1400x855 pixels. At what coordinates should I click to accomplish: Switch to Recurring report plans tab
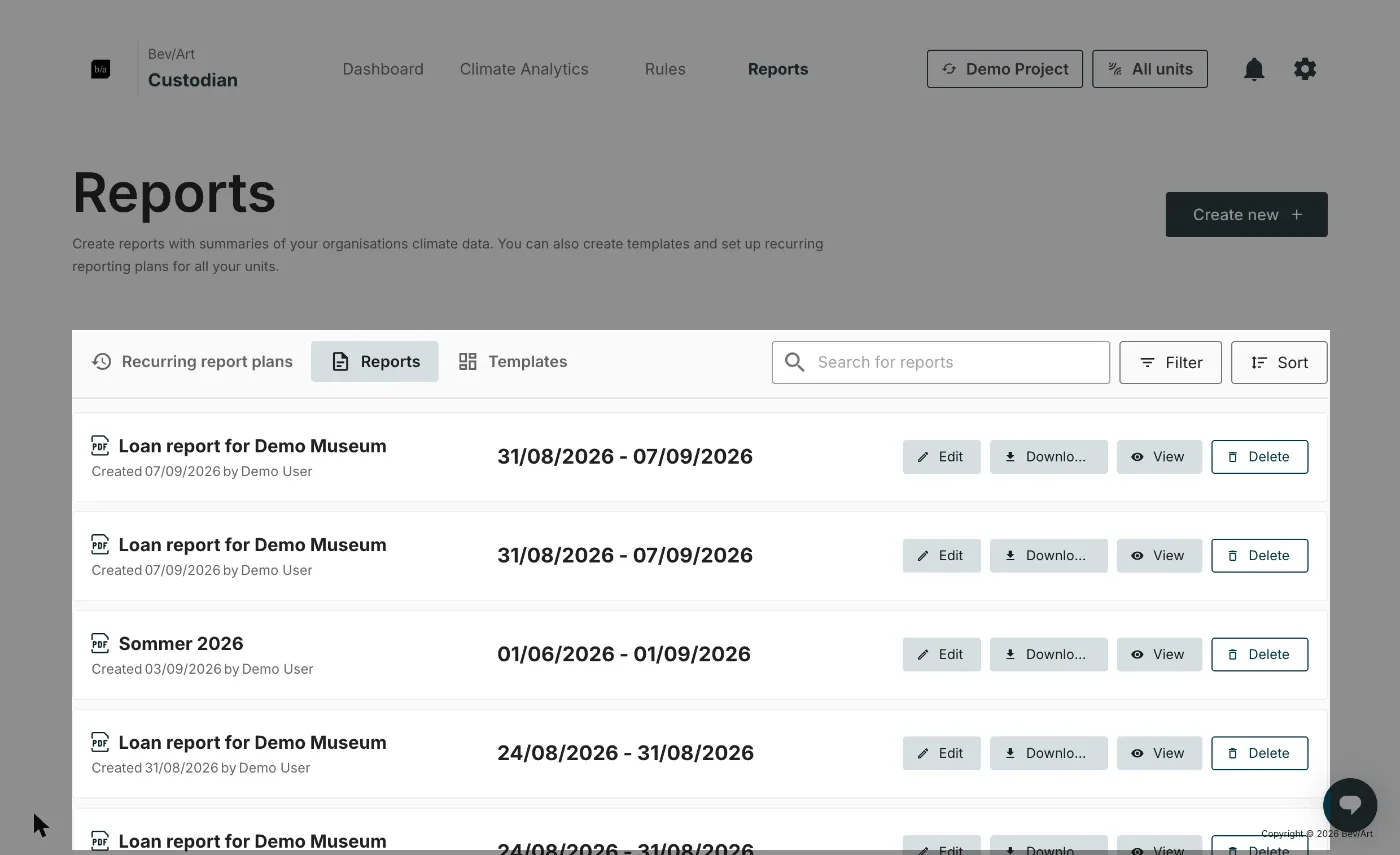coord(192,361)
